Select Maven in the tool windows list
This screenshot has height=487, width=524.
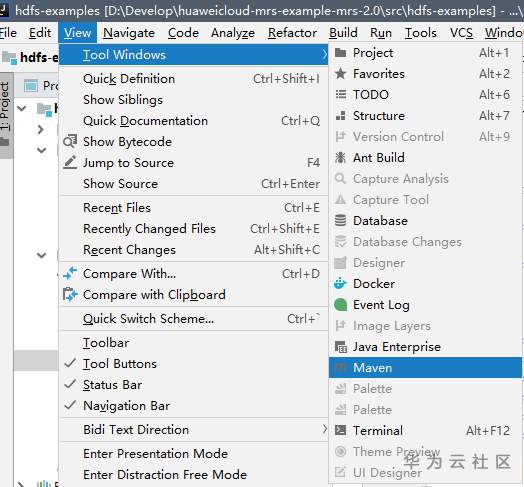click(x=425, y=368)
